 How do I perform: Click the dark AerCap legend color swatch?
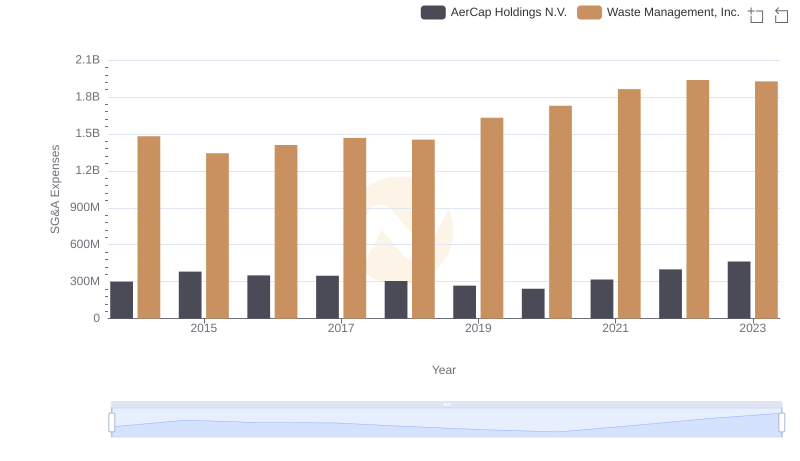pos(433,12)
